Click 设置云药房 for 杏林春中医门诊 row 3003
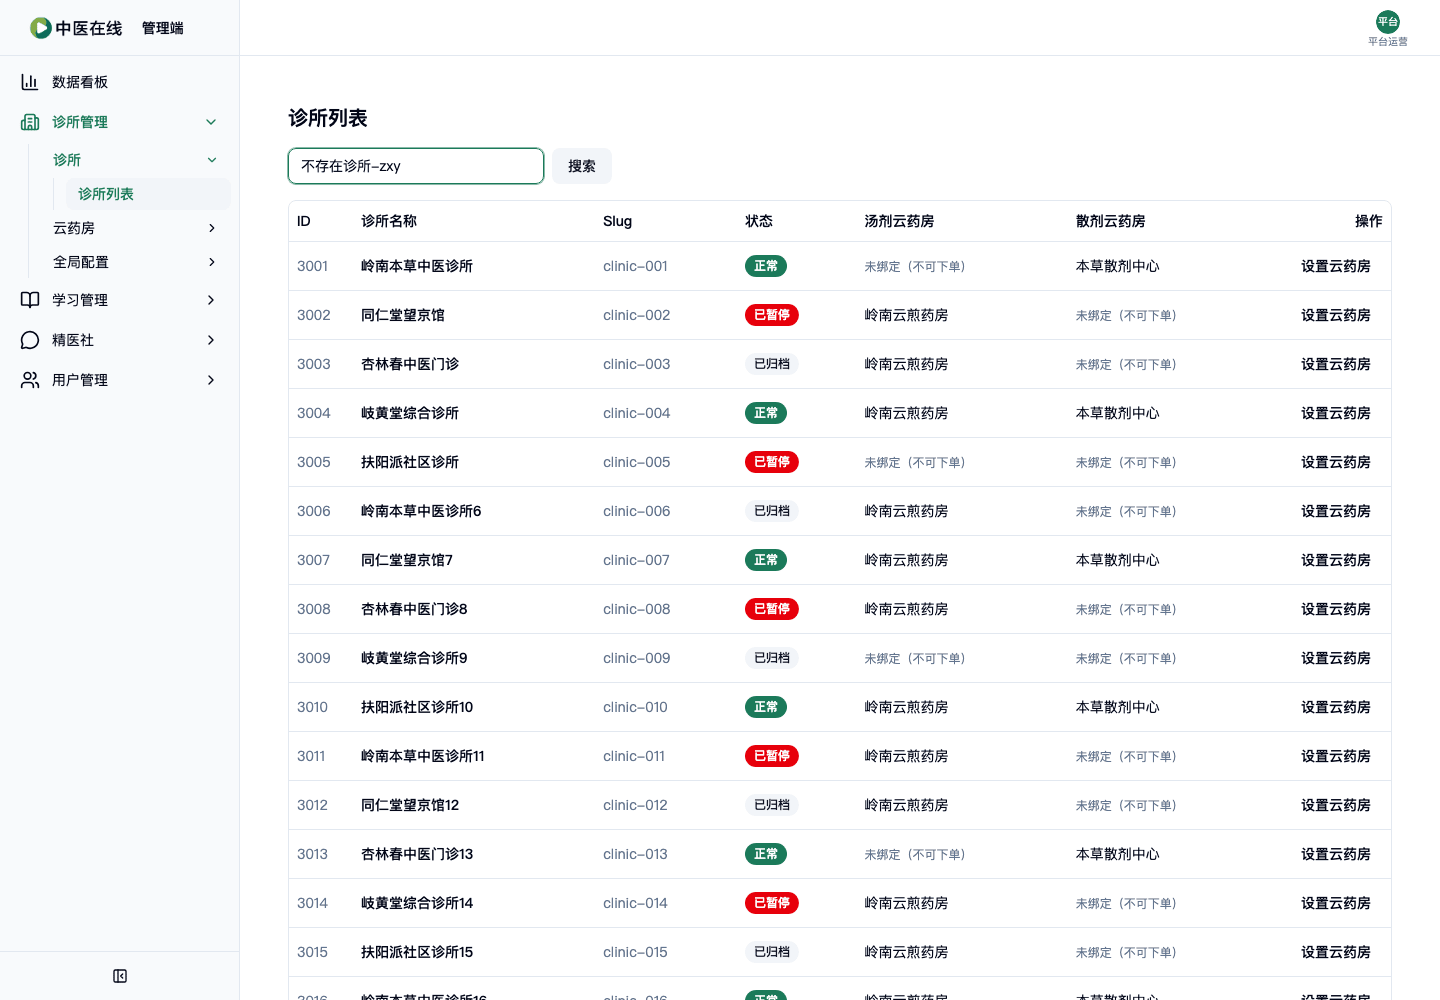The width and height of the screenshot is (1440, 1000). (1336, 364)
